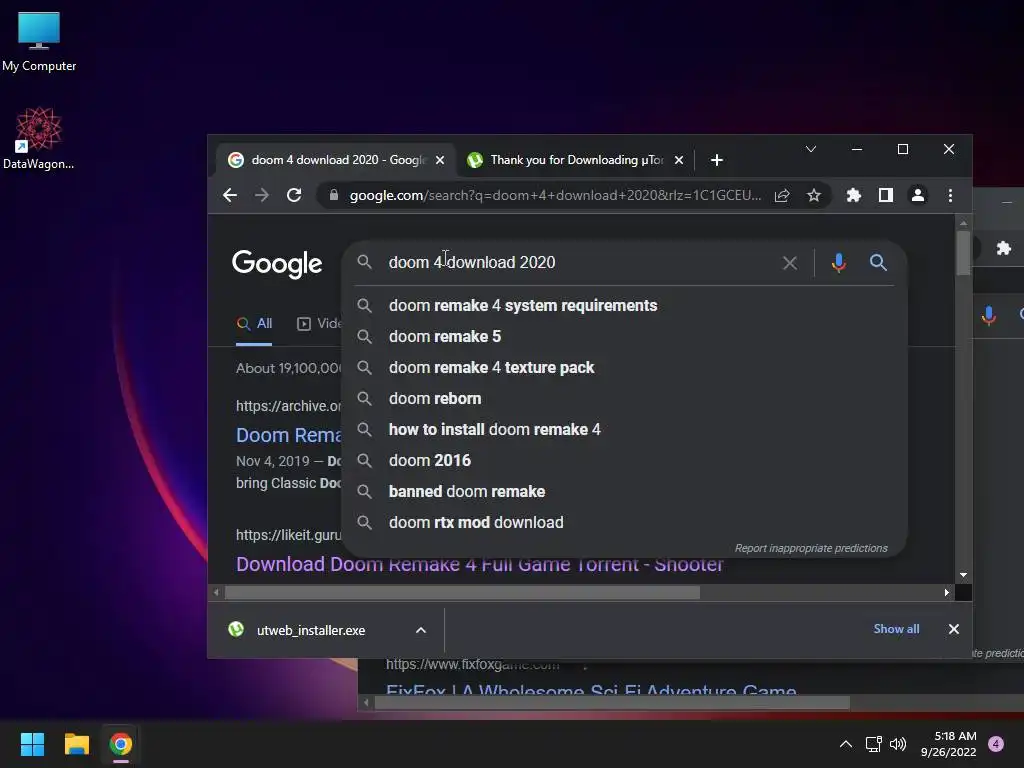Open the side panel icon in toolbar
This screenshot has width=1024, height=768.
pyautogui.click(x=886, y=195)
